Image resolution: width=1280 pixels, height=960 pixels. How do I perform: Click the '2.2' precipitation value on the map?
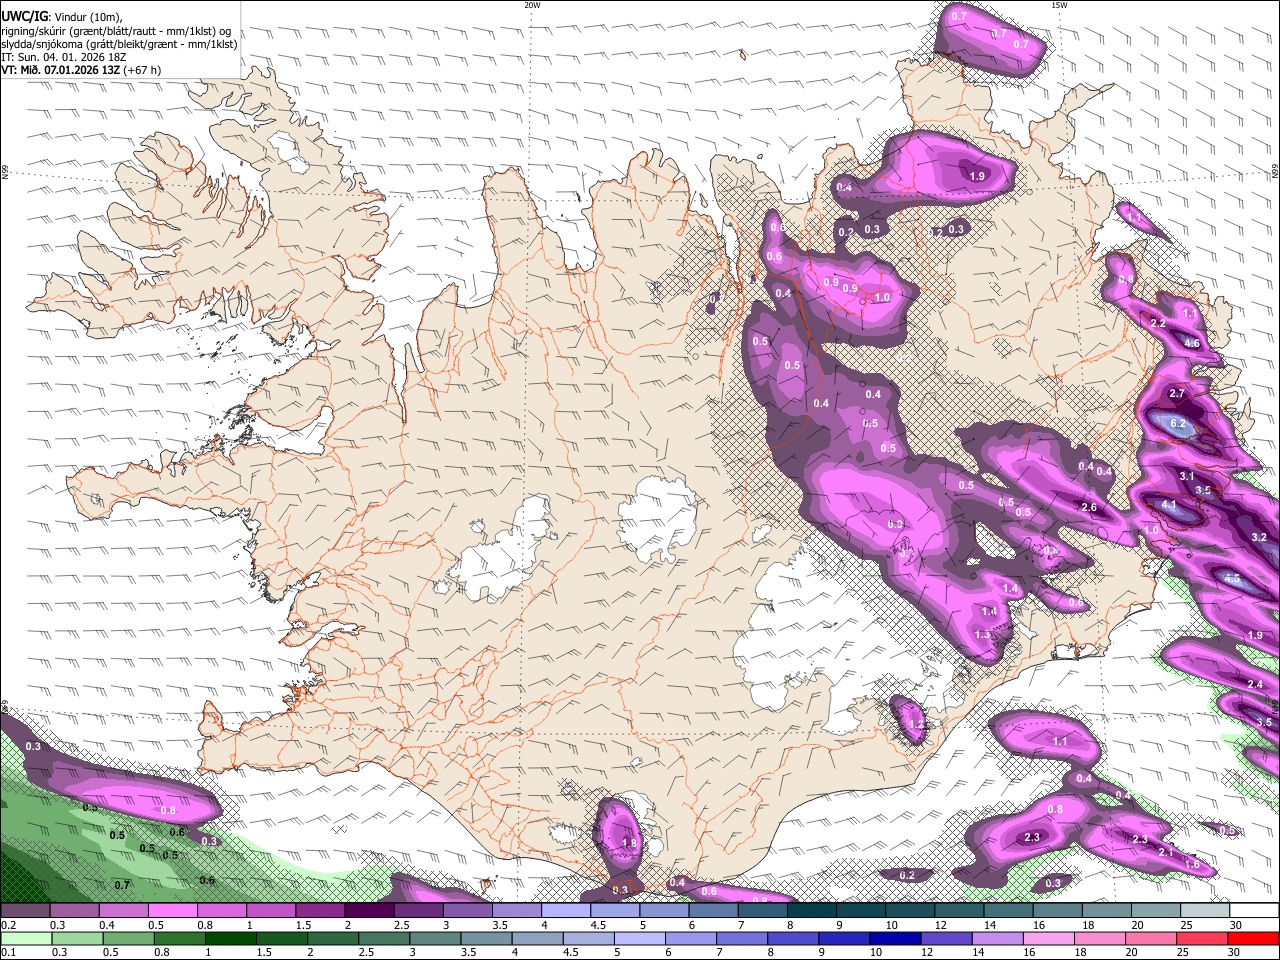(x=1158, y=324)
